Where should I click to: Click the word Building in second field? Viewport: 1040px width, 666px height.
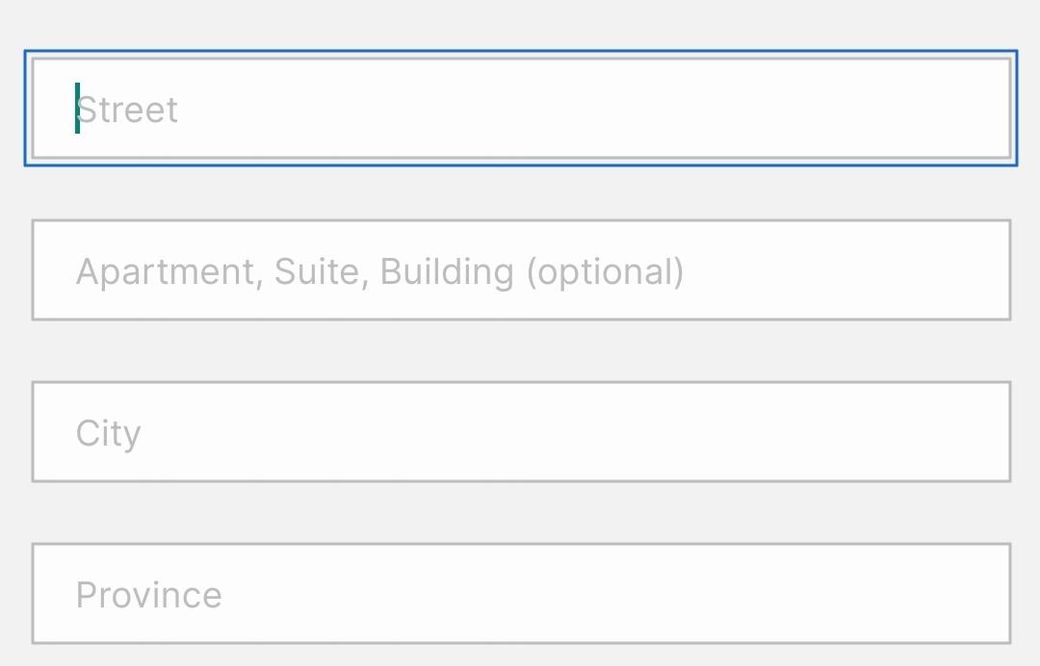(447, 271)
